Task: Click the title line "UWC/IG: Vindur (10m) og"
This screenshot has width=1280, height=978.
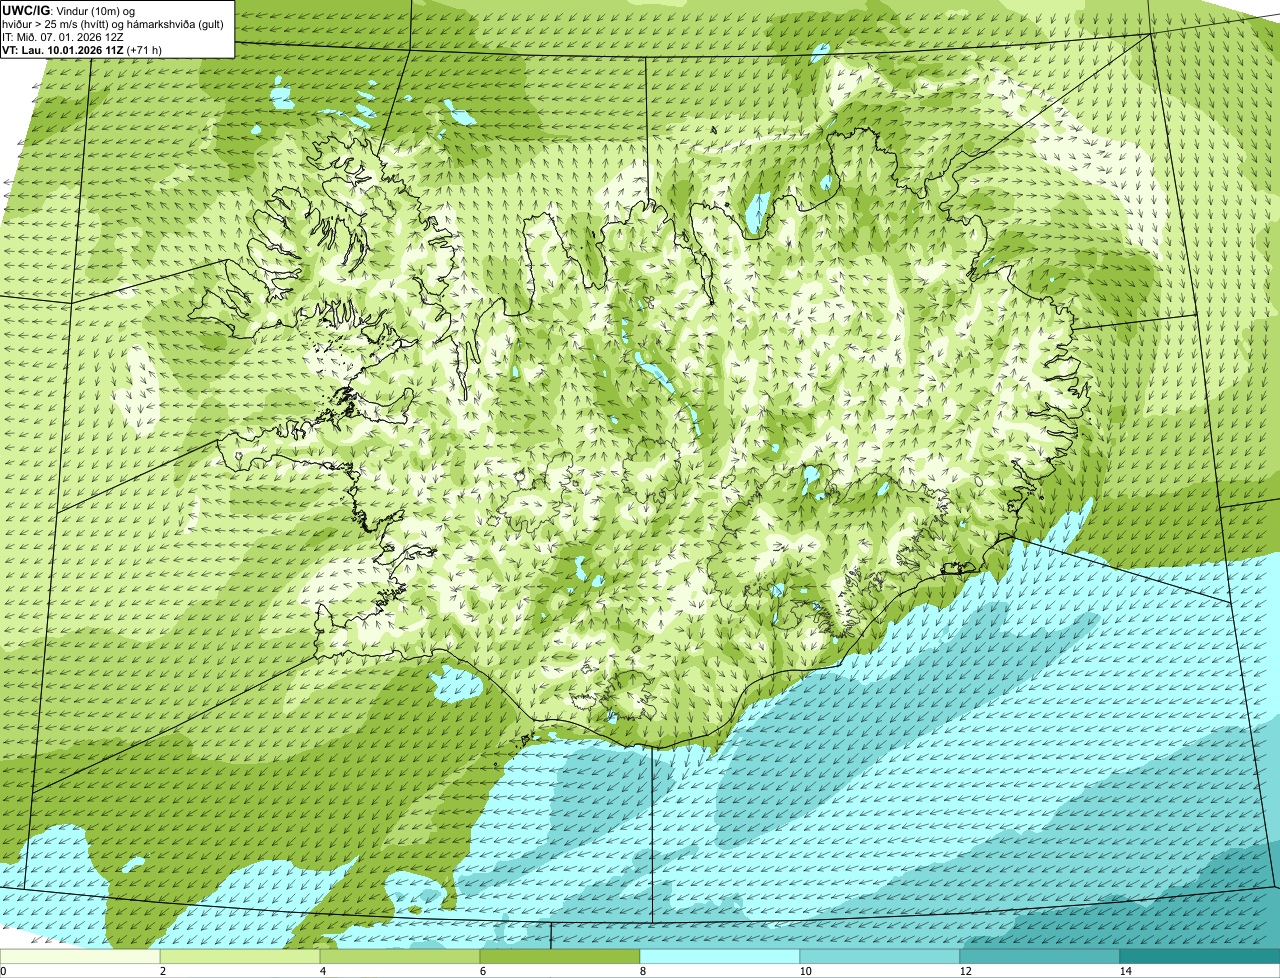Action: pos(69,10)
